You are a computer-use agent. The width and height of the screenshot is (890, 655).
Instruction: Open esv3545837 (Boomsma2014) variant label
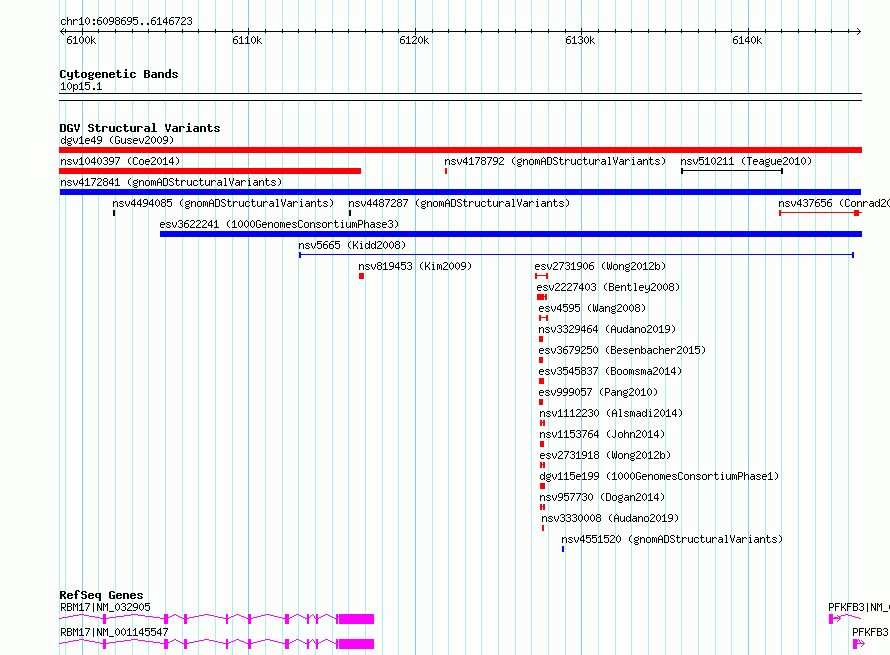click(x=610, y=371)
